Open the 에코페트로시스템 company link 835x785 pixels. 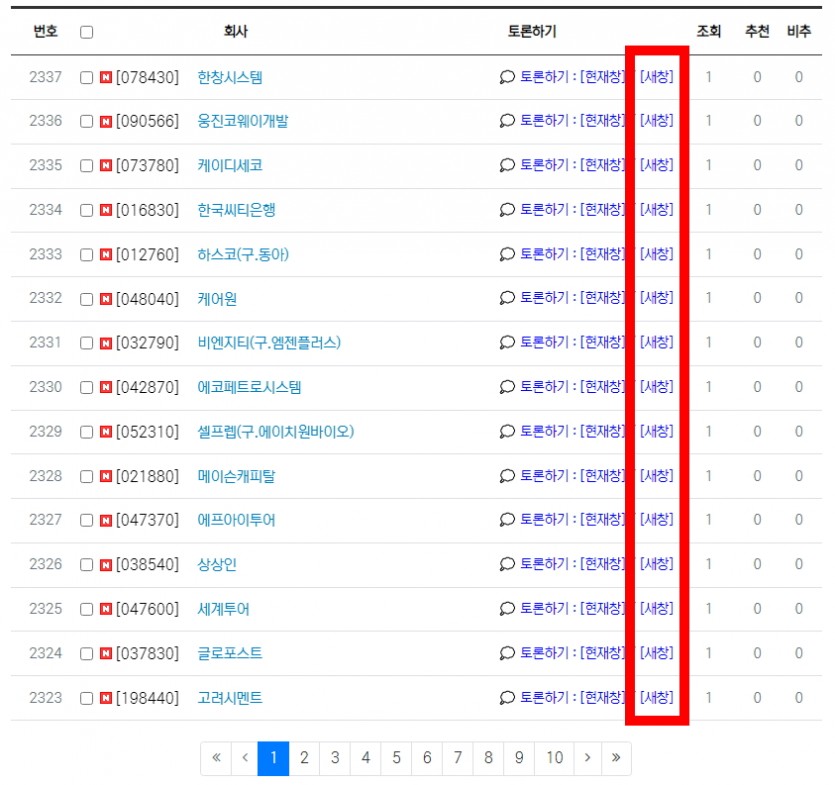pos(249,387)
